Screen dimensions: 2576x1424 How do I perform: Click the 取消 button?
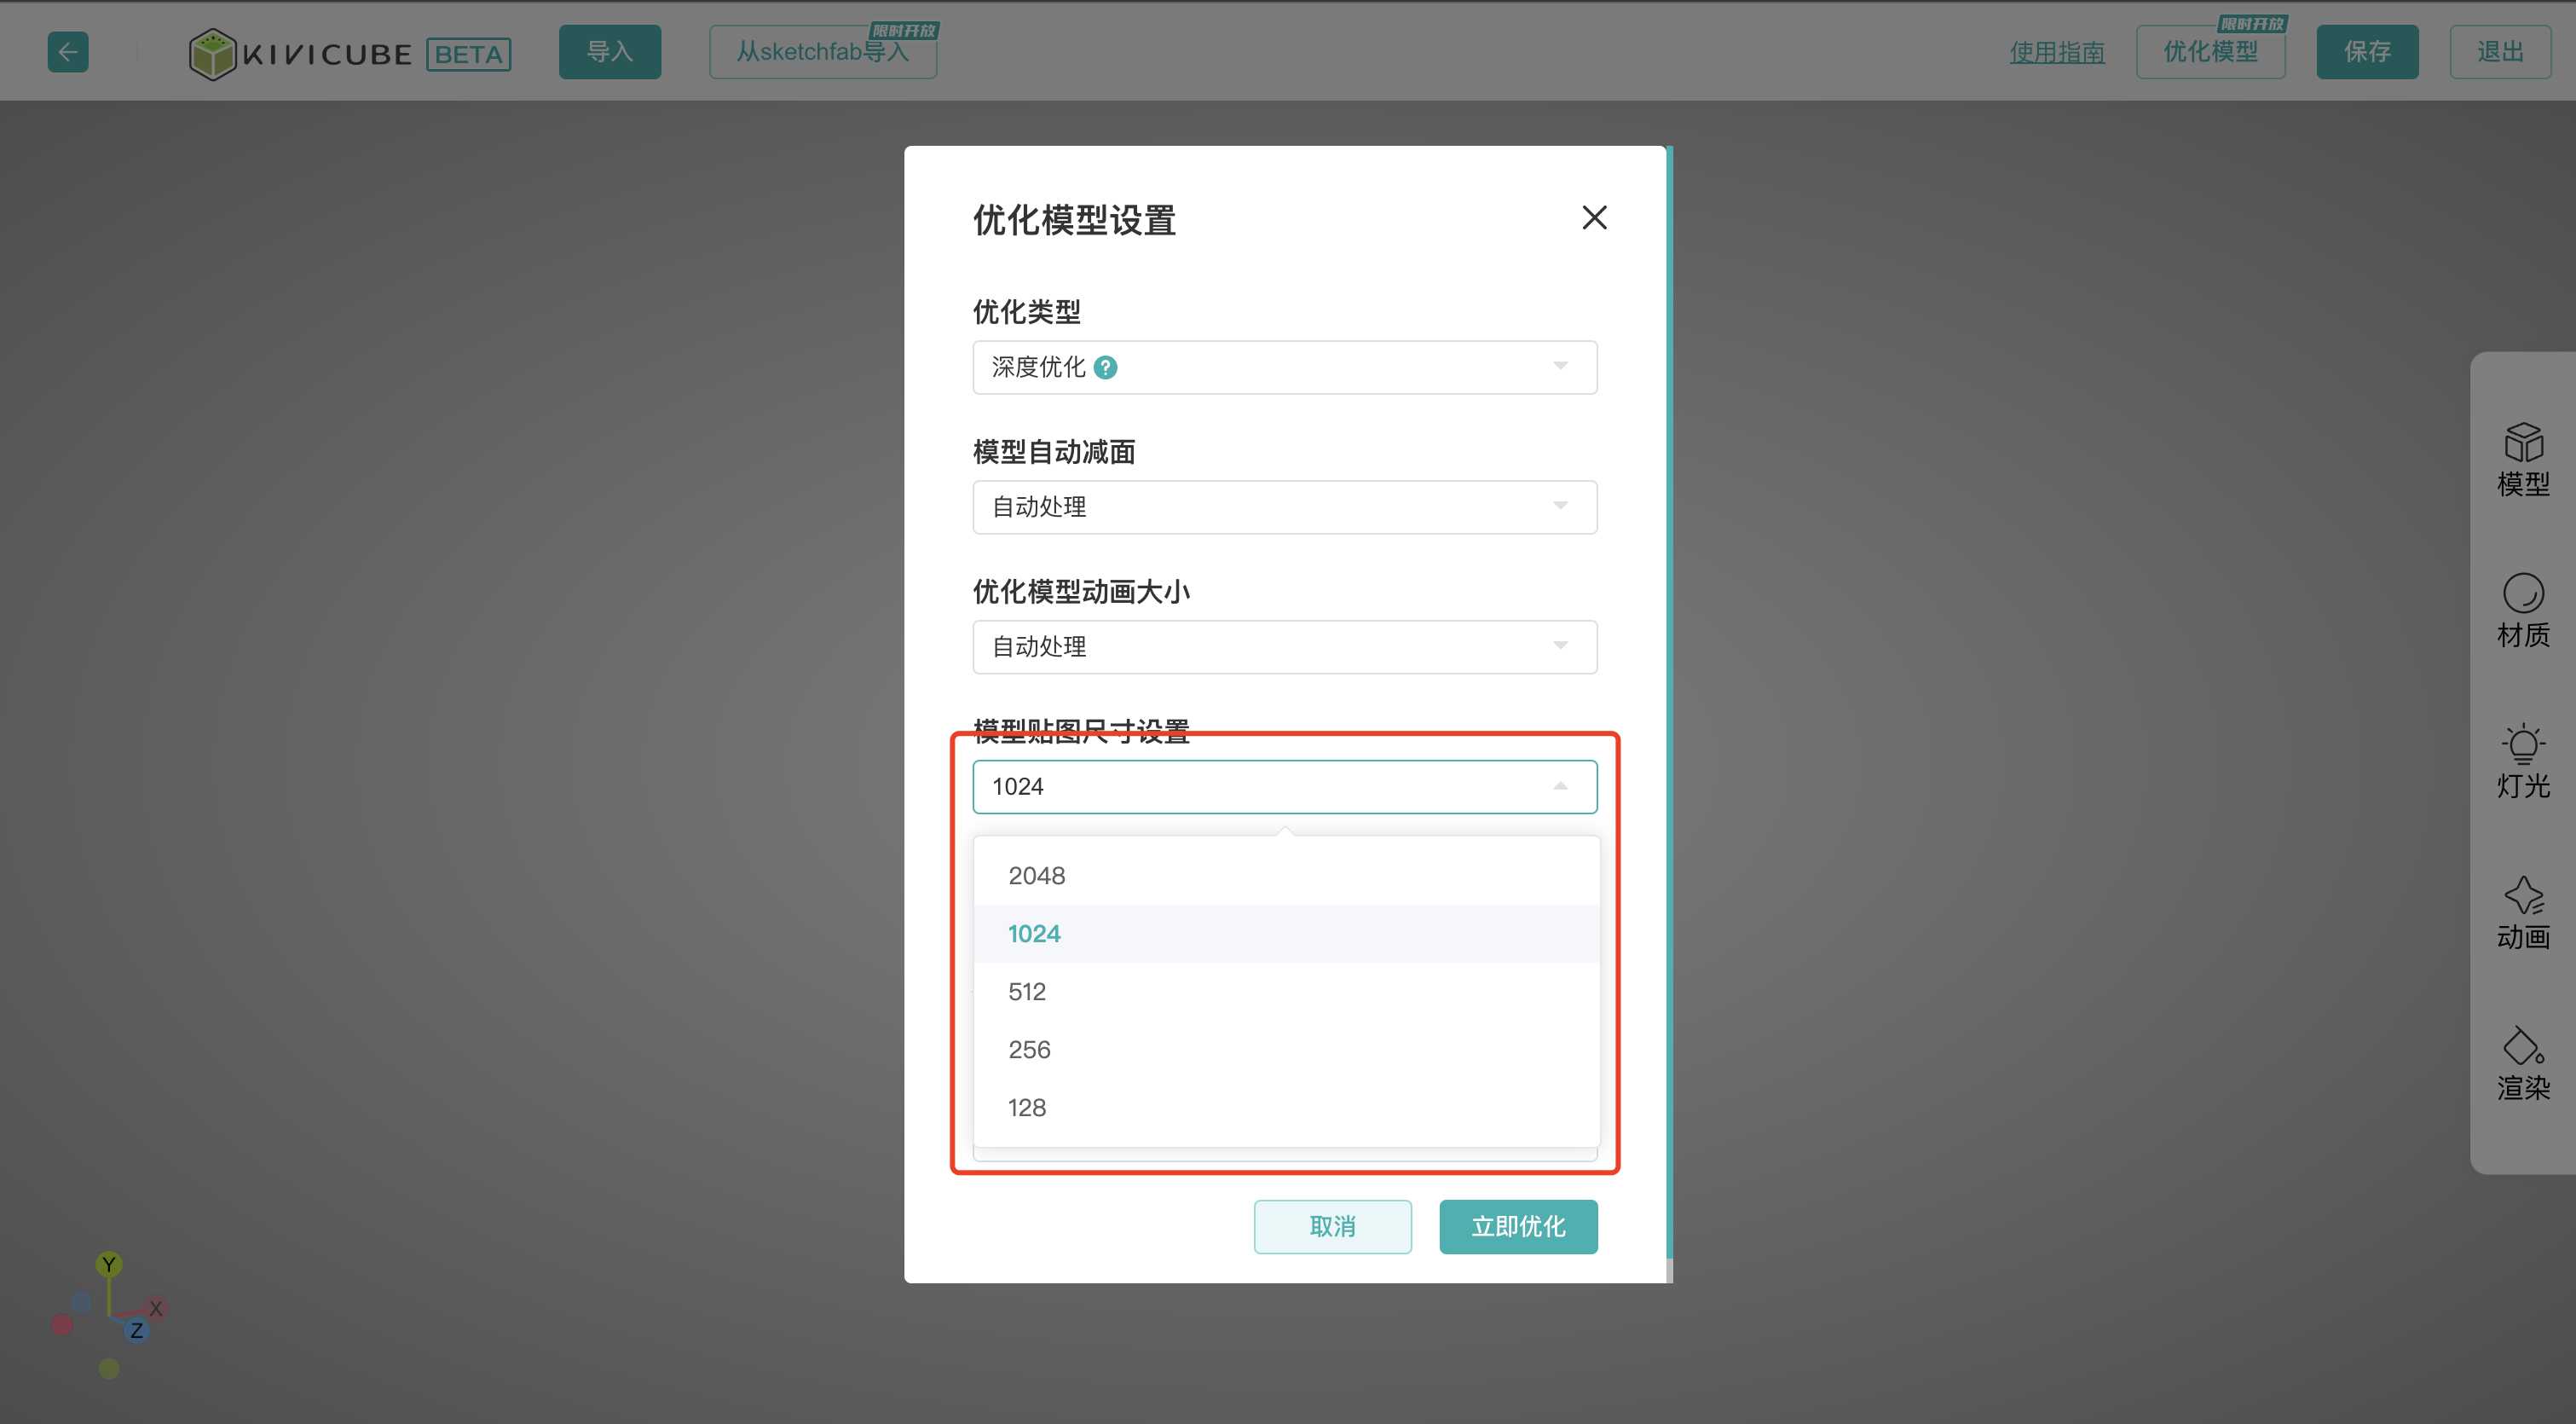[1332, 1227]
